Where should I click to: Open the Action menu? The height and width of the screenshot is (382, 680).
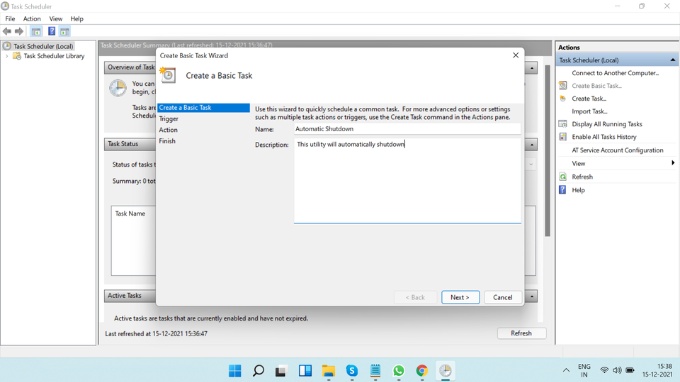(32, 19)
